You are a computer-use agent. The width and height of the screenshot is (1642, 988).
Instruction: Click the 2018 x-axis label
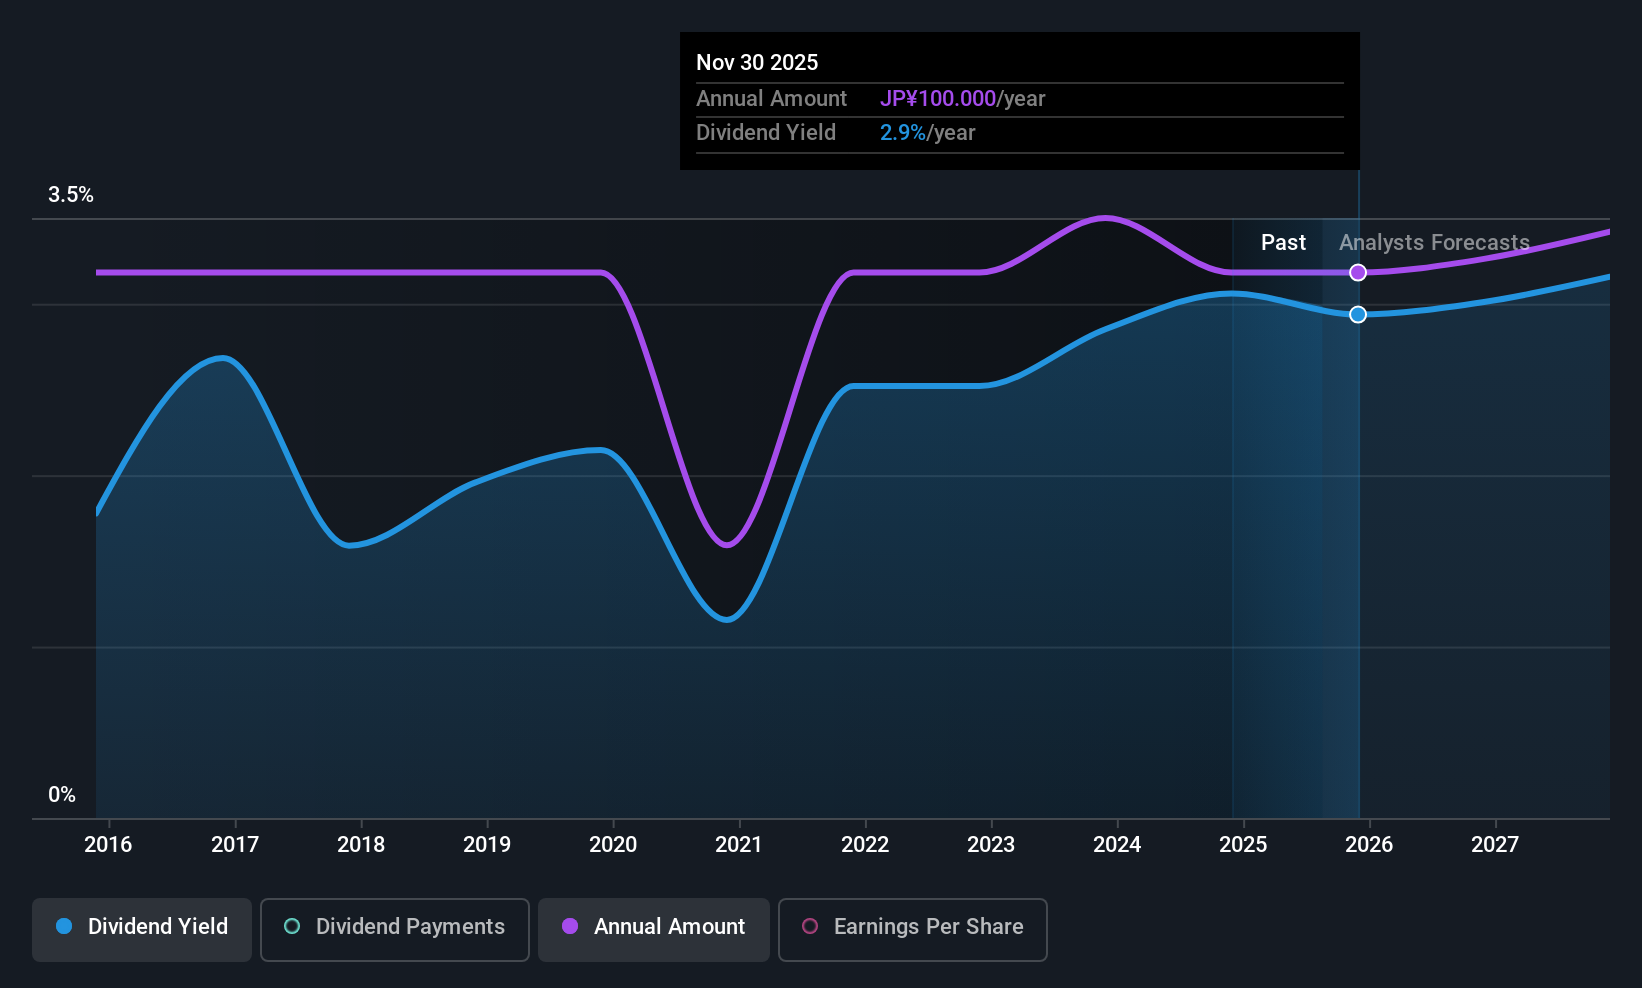coord(361,845)
